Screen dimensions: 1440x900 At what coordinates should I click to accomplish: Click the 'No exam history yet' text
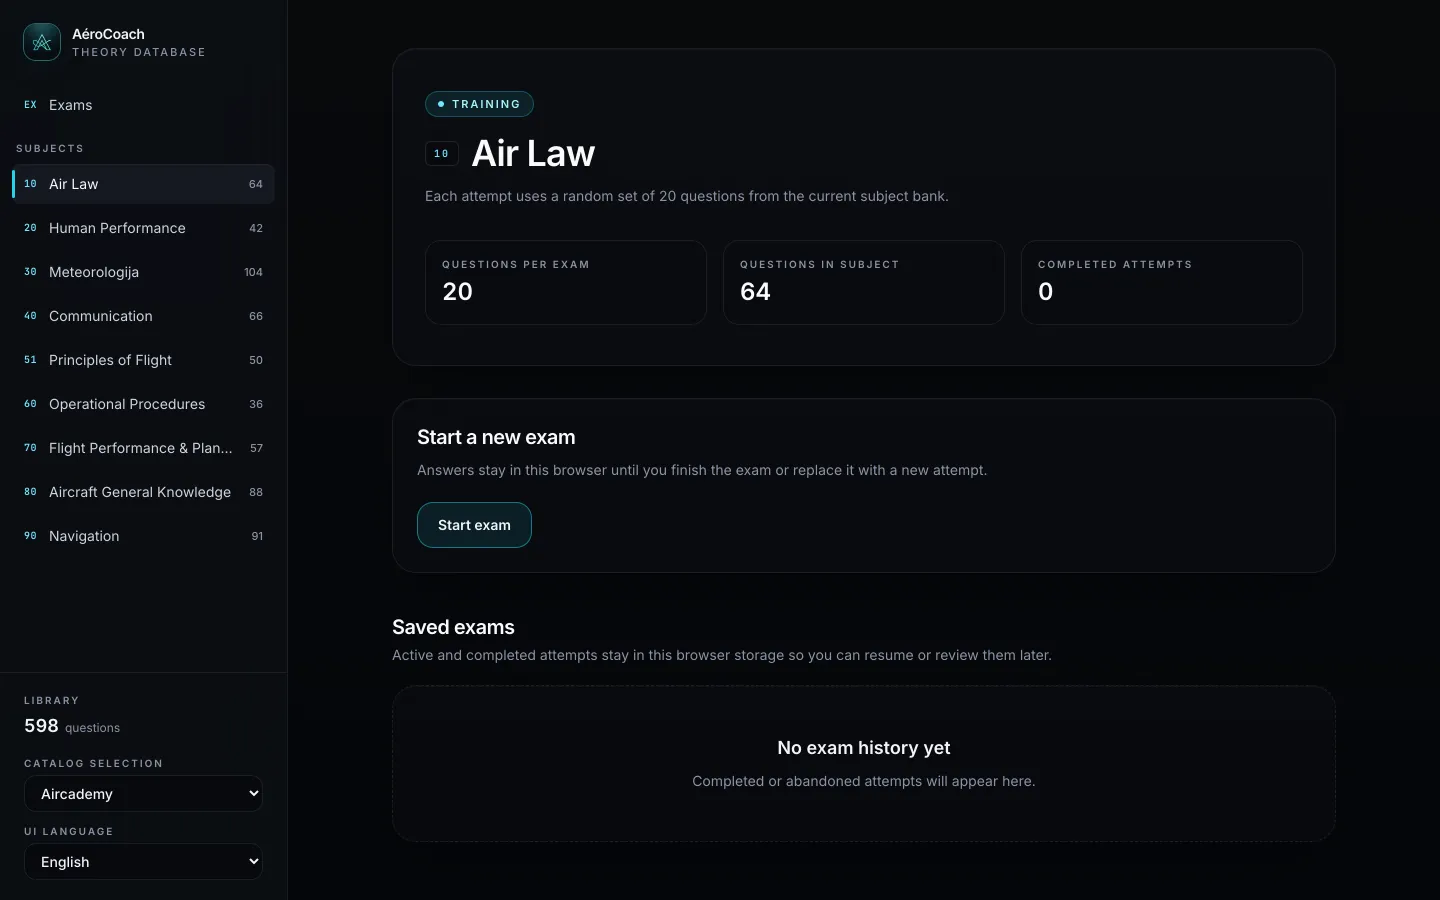[x=864, y=748]
